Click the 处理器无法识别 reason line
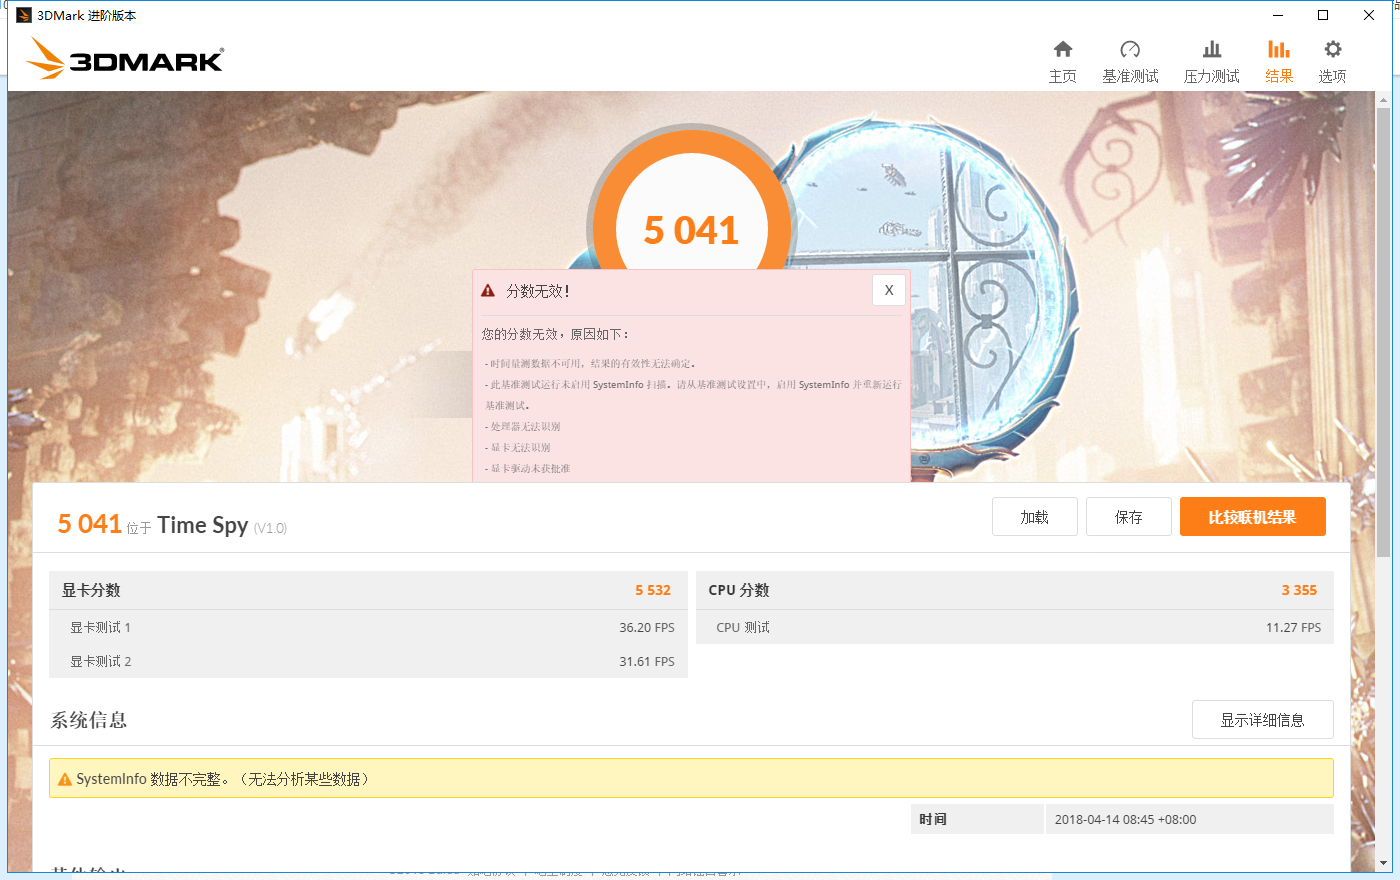 click(x=523, y=426)
